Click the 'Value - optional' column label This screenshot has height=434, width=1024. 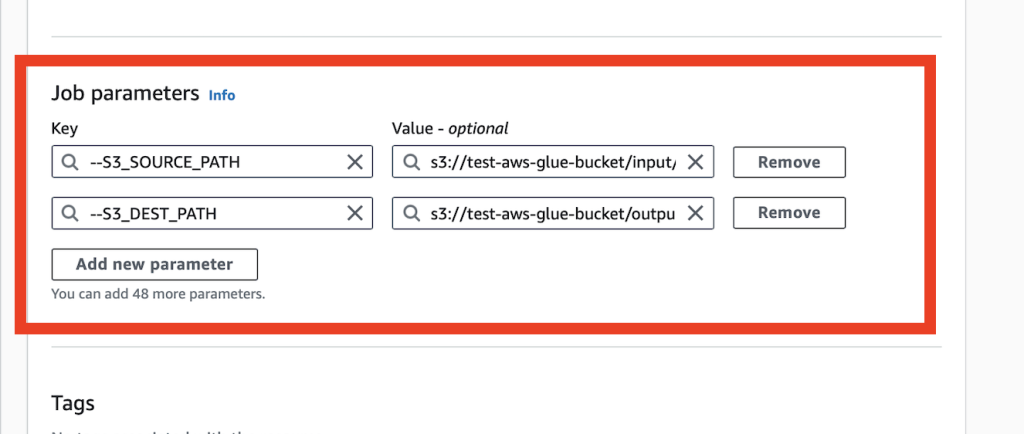(x=450, y=128)
